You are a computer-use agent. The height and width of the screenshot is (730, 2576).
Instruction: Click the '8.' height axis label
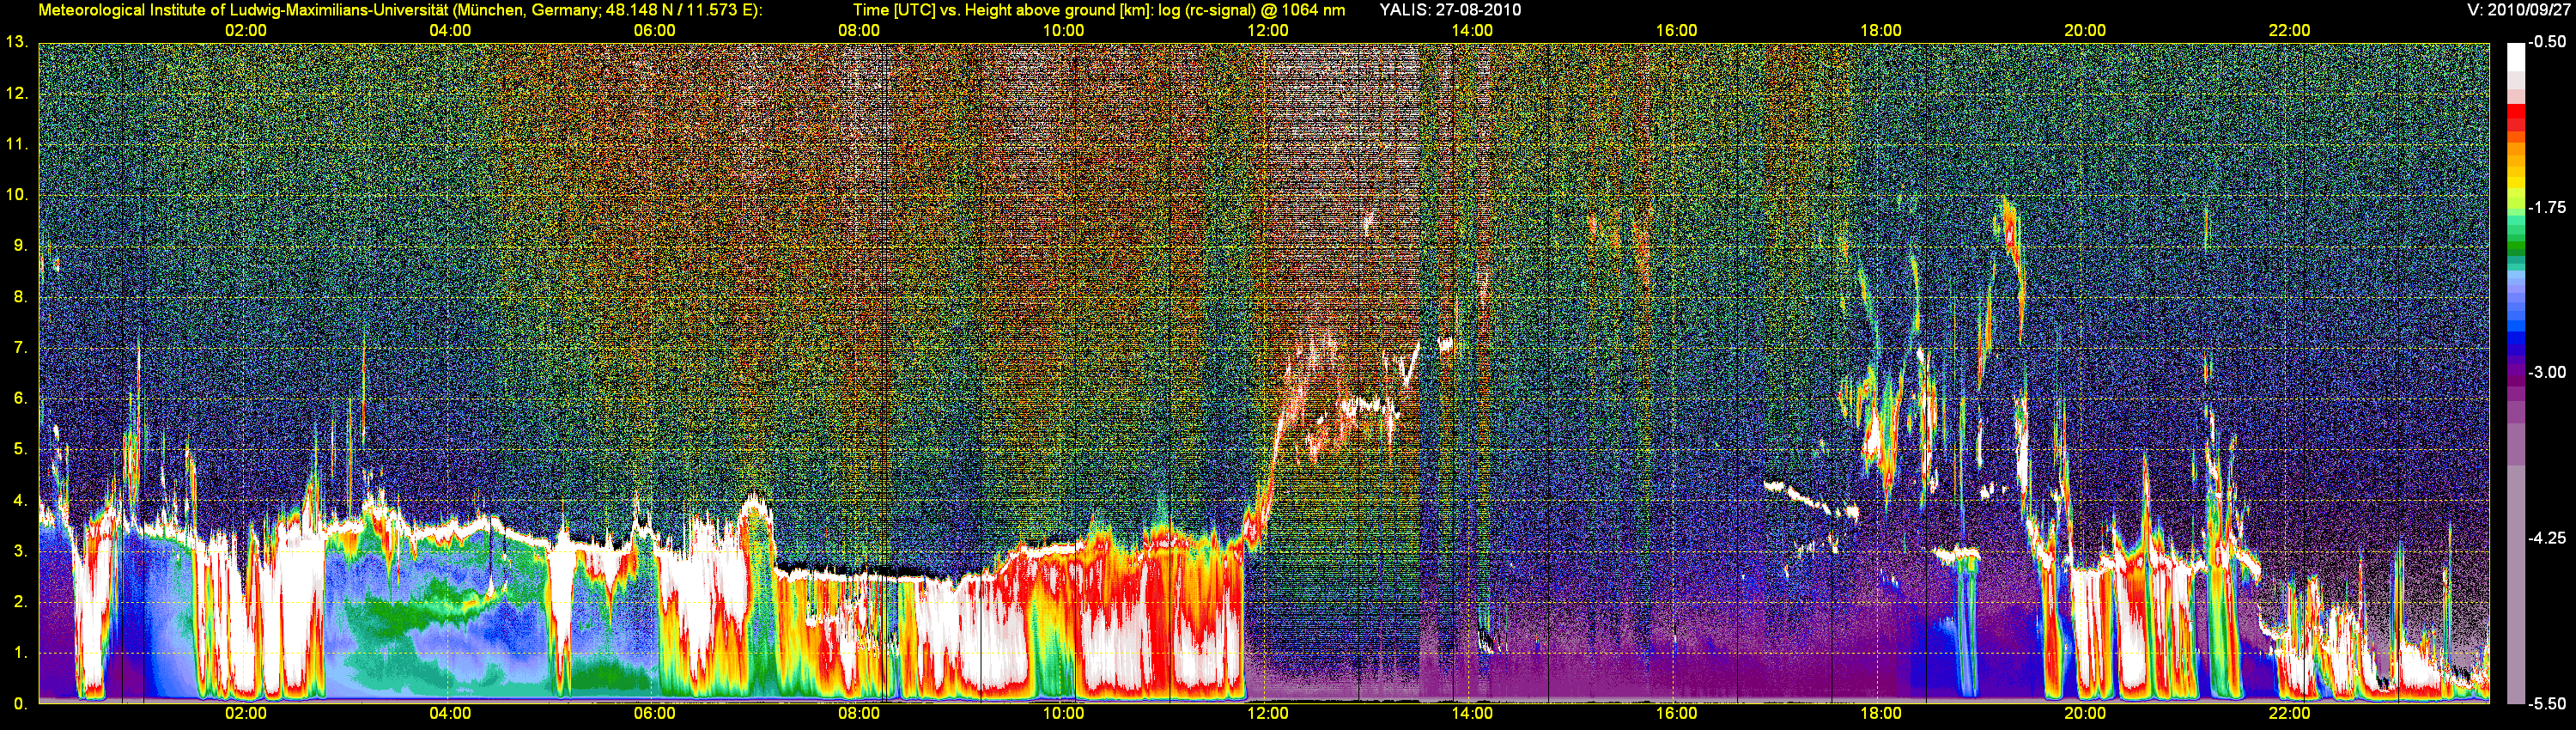point(20,297)
